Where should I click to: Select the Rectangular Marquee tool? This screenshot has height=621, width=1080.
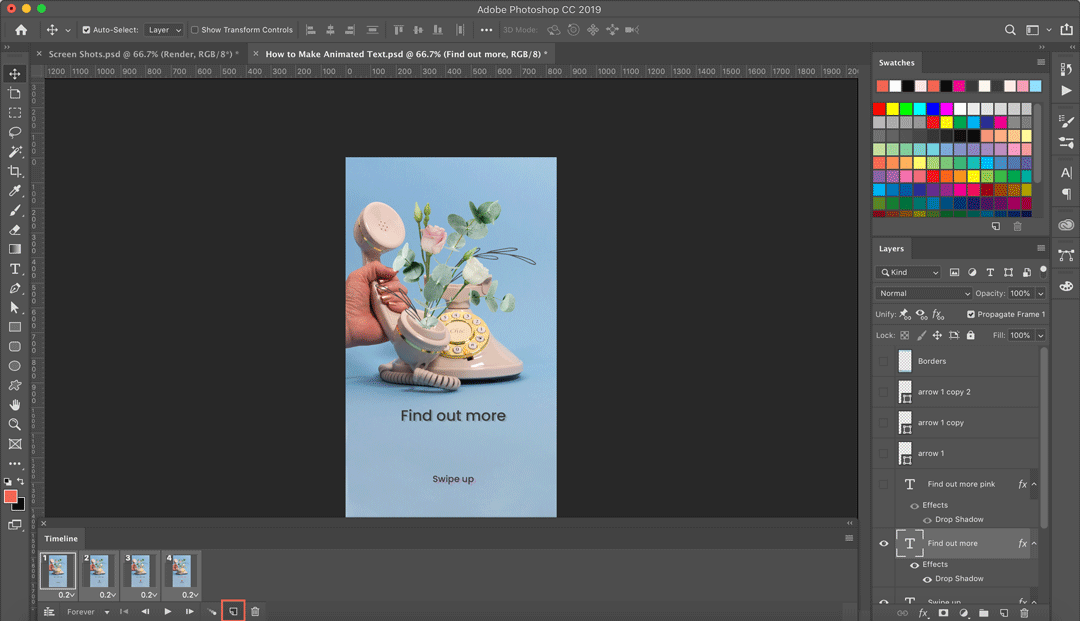click(14, 113)
